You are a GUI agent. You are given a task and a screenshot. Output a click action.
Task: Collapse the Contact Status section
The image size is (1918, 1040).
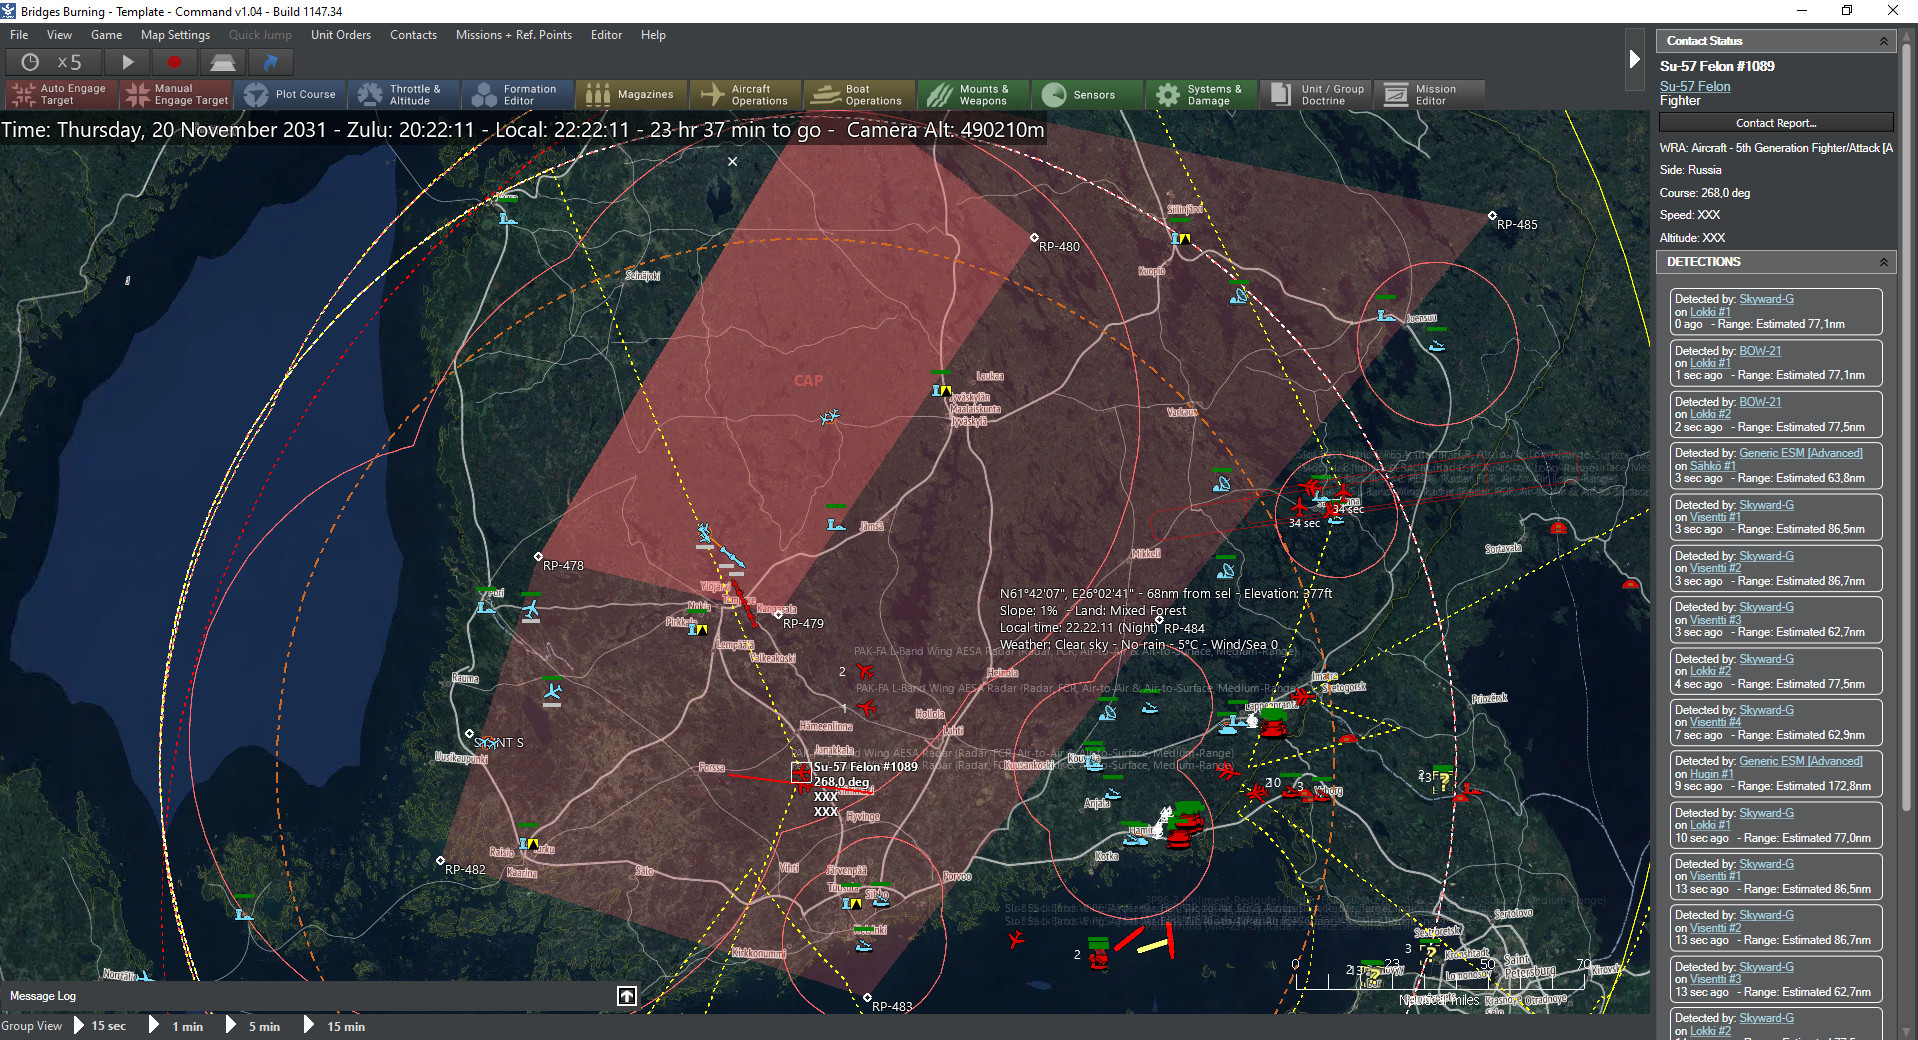point(1883,41)
